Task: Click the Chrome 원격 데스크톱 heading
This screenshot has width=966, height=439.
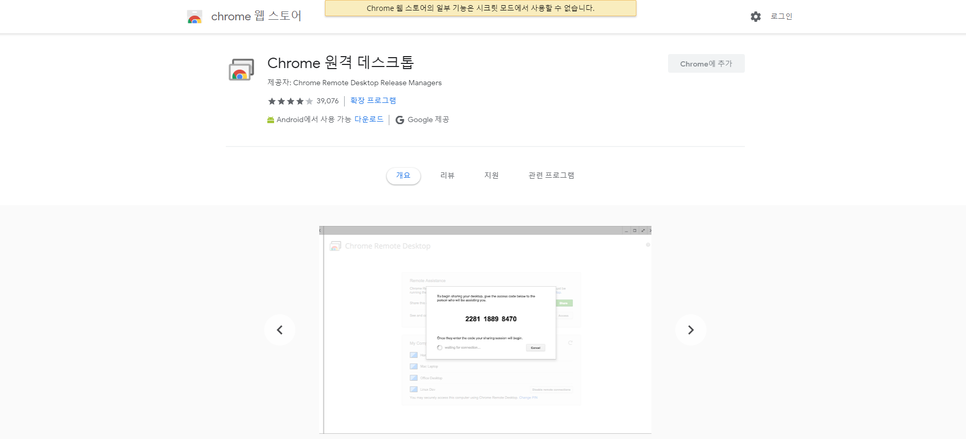Action: point(341,63)
